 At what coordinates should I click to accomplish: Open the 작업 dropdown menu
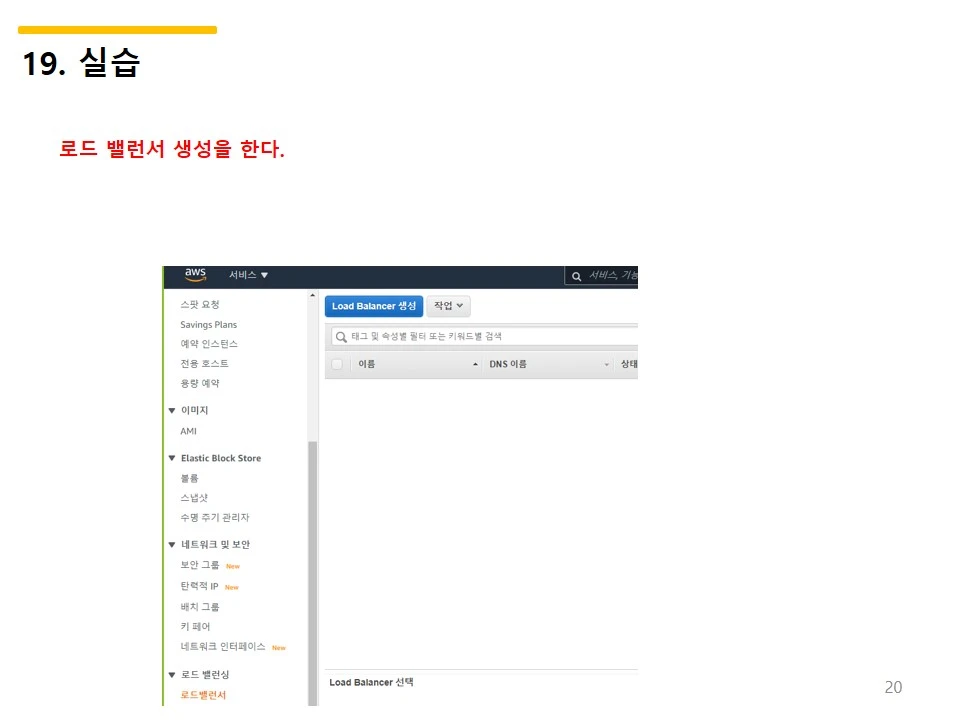pyautogui.click(x=447, y=306)
